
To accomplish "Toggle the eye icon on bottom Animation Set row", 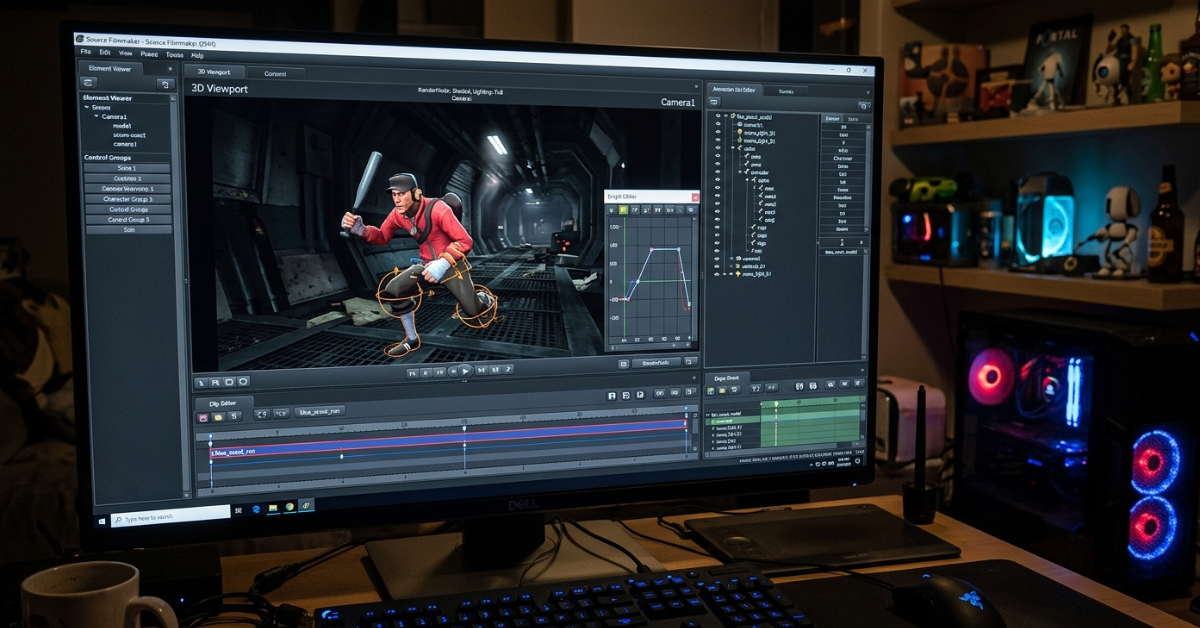I will click(x=717, y=274).
